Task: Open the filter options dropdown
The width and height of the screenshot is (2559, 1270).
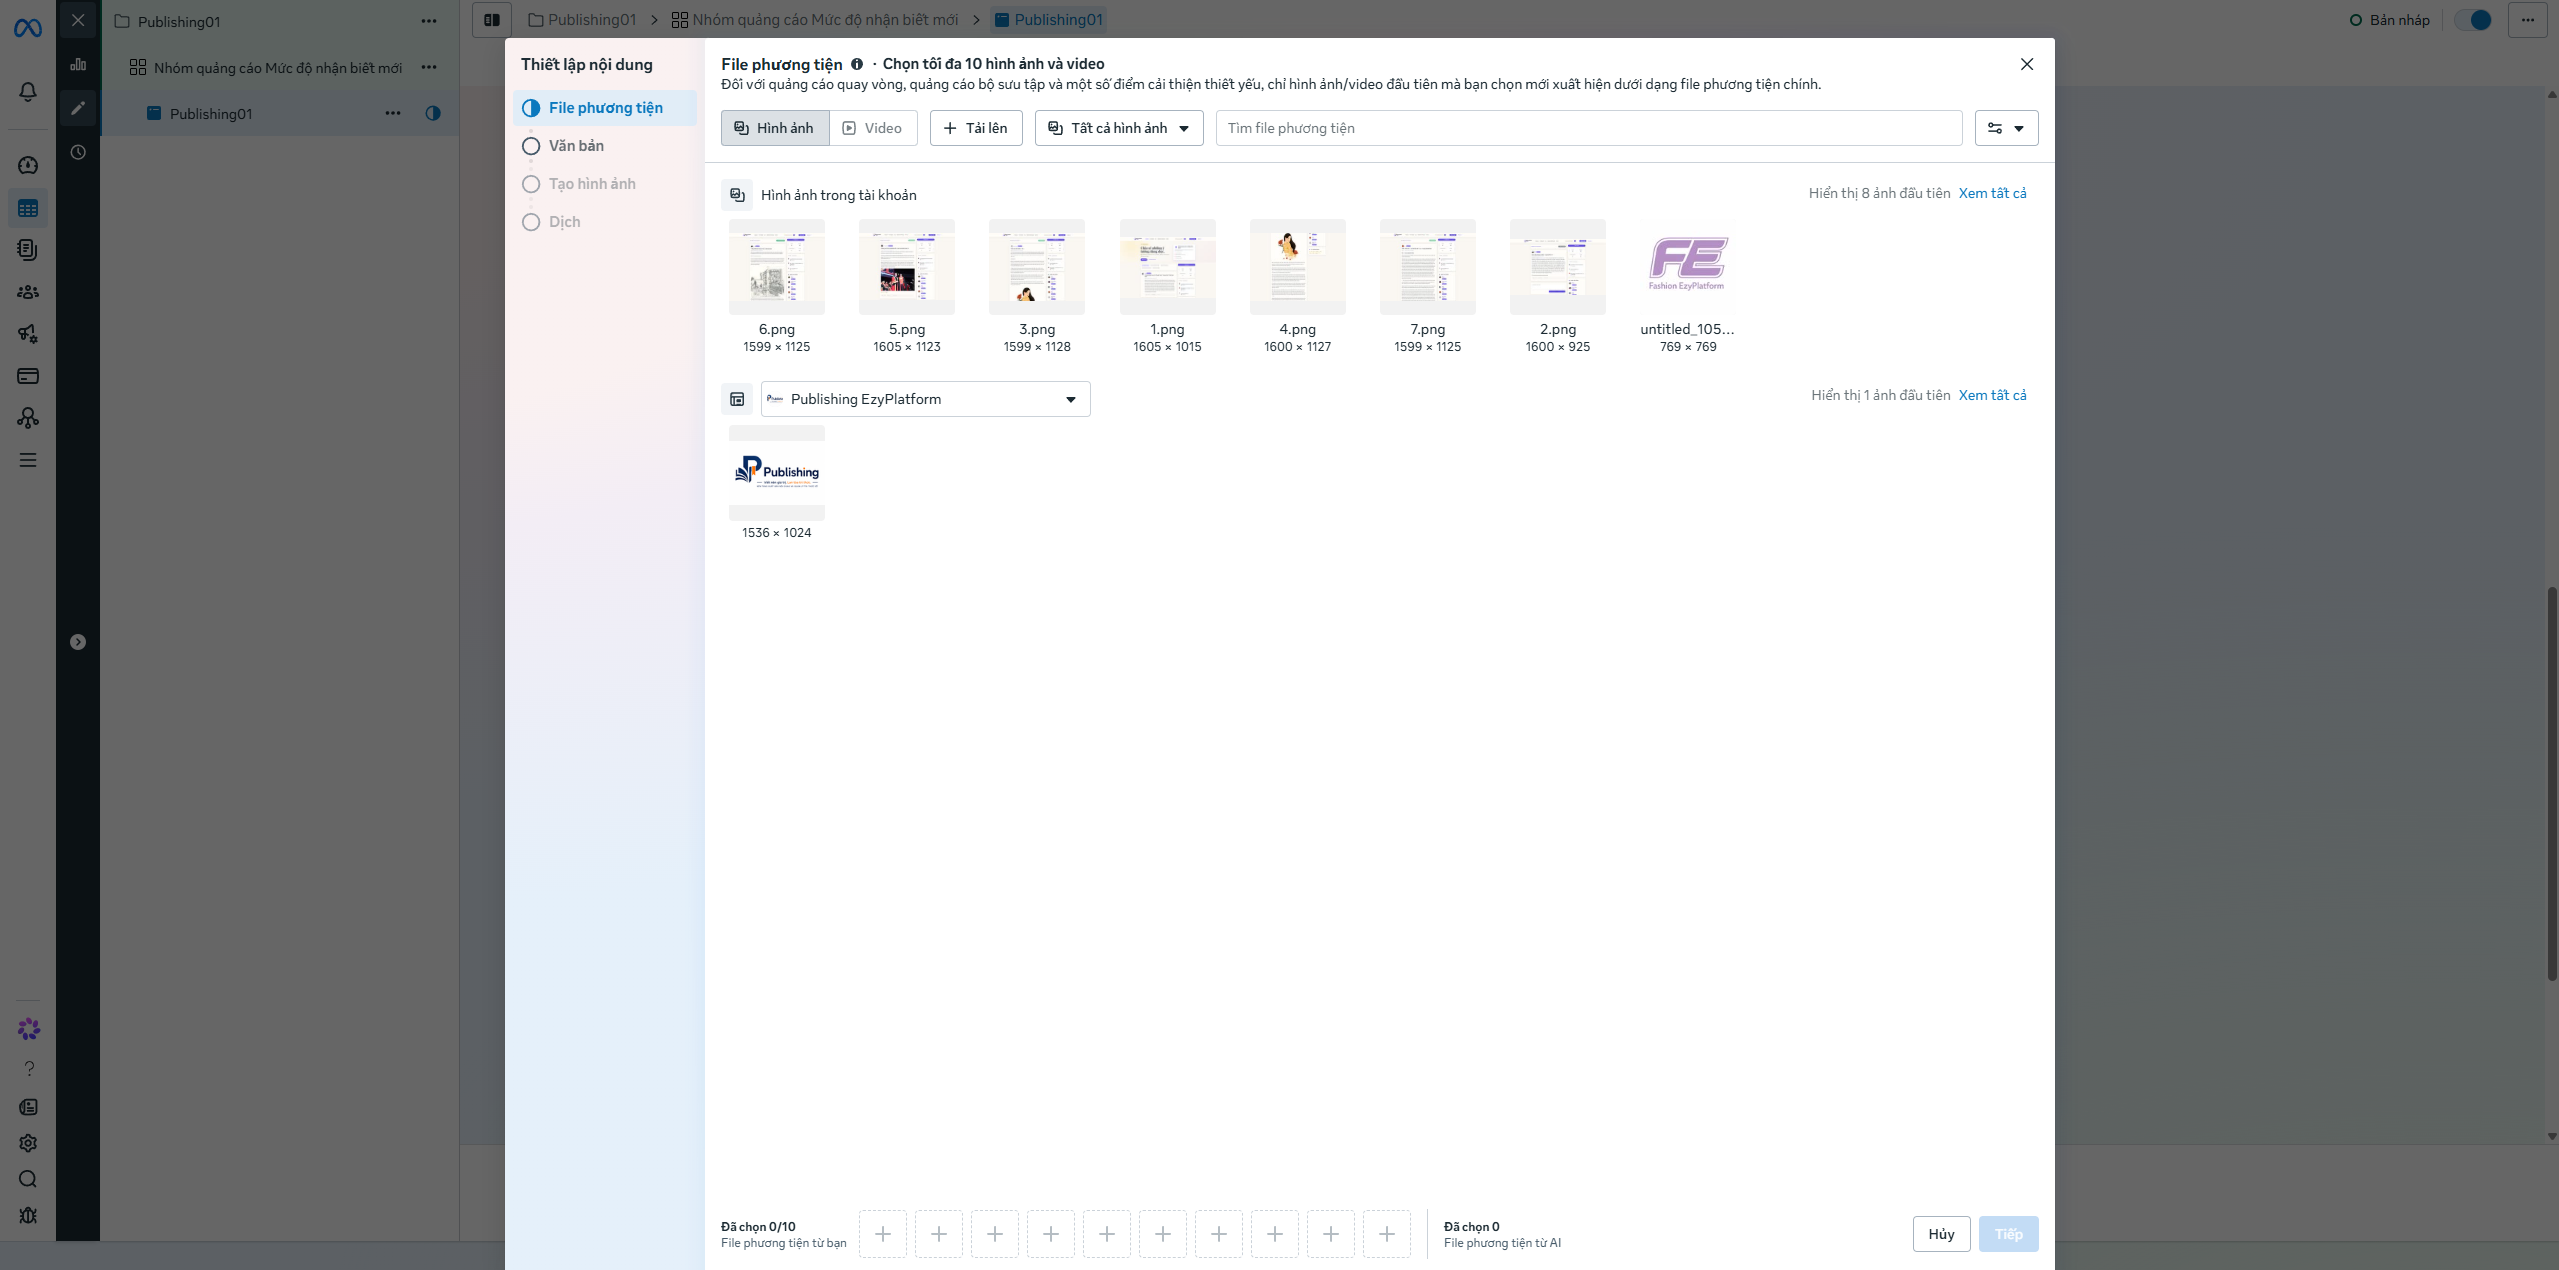Action: click(x=2006, y=128)
